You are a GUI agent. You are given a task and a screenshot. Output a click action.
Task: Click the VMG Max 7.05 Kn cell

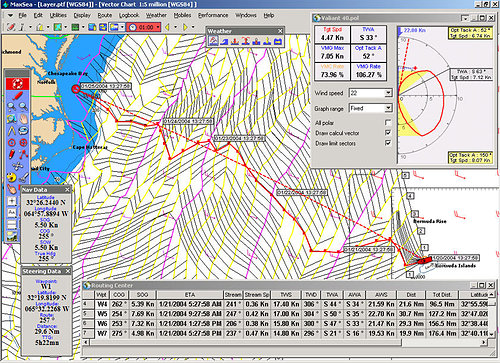tap(332, 53)
